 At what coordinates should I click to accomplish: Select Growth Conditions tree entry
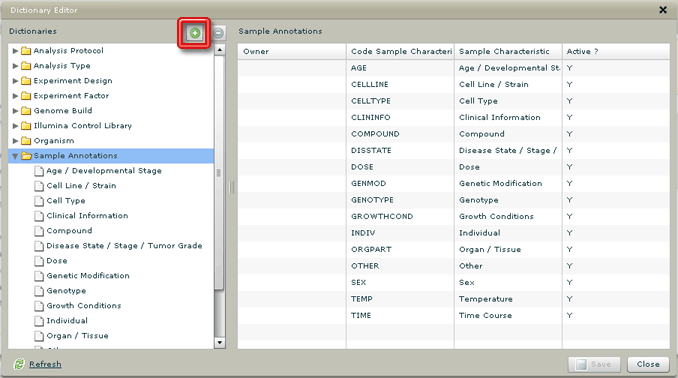click(84, 305)
